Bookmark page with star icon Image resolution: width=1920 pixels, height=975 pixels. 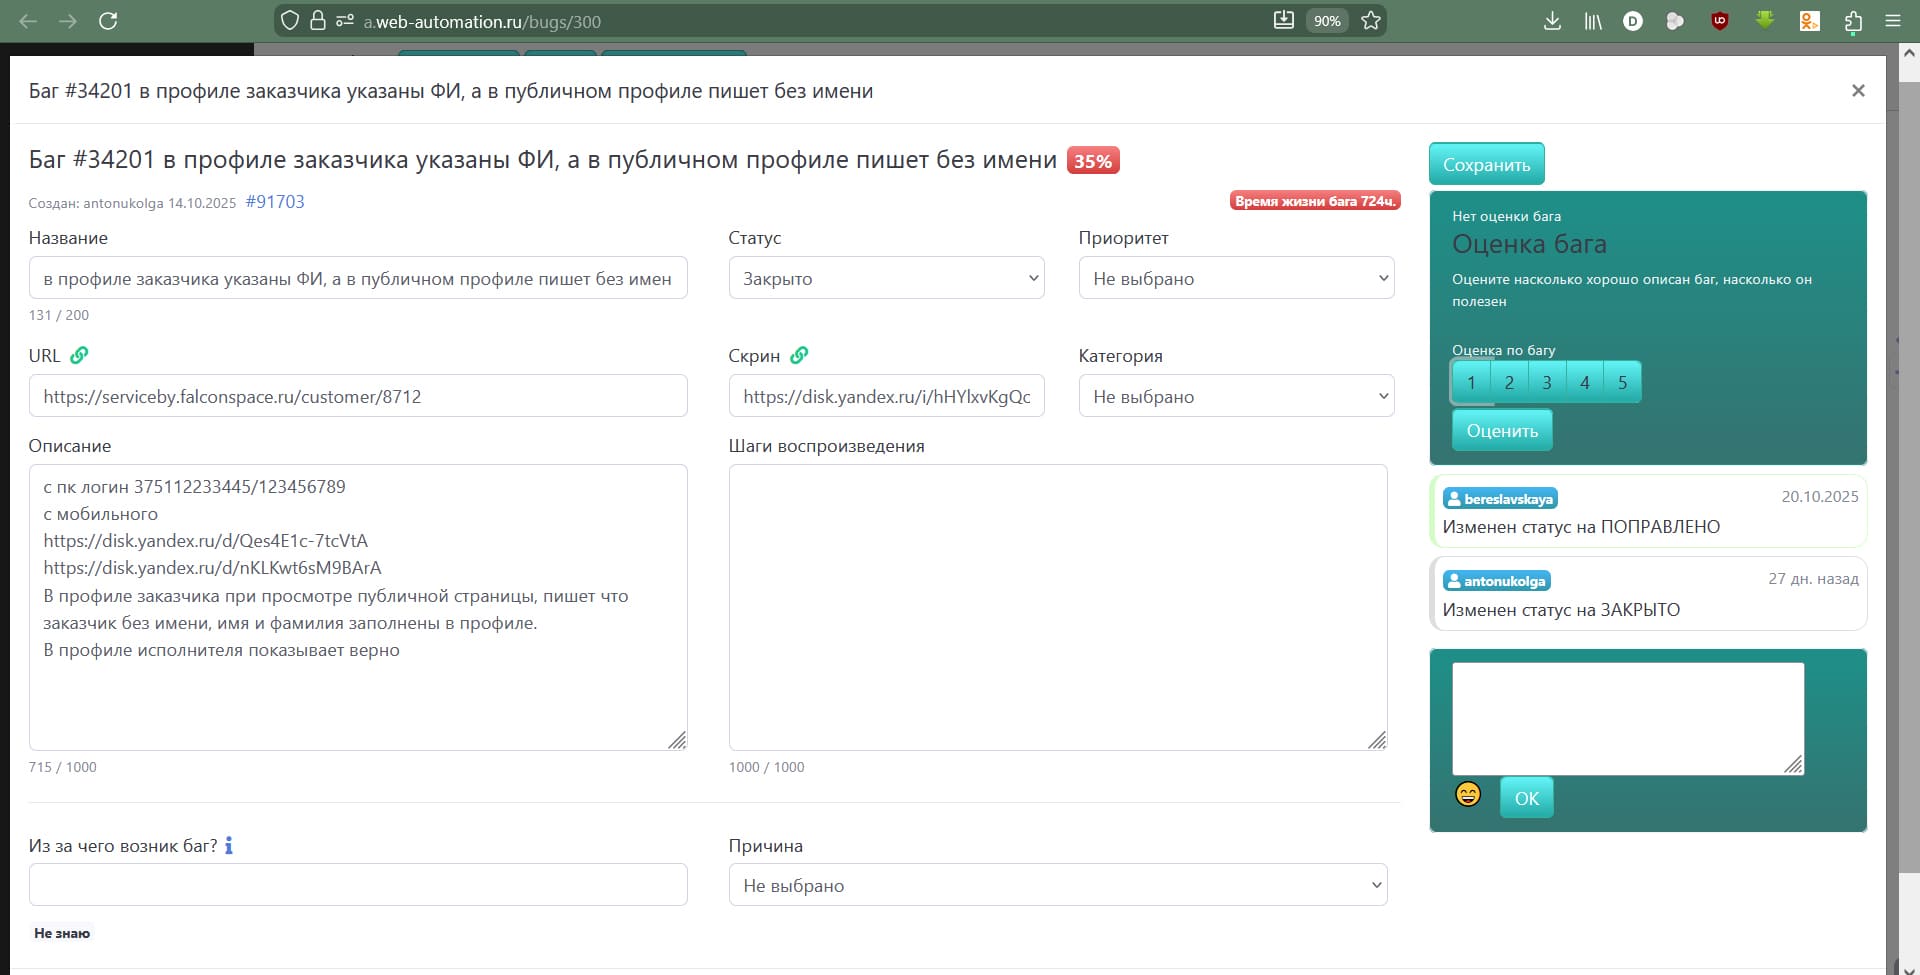point(1371,21)
